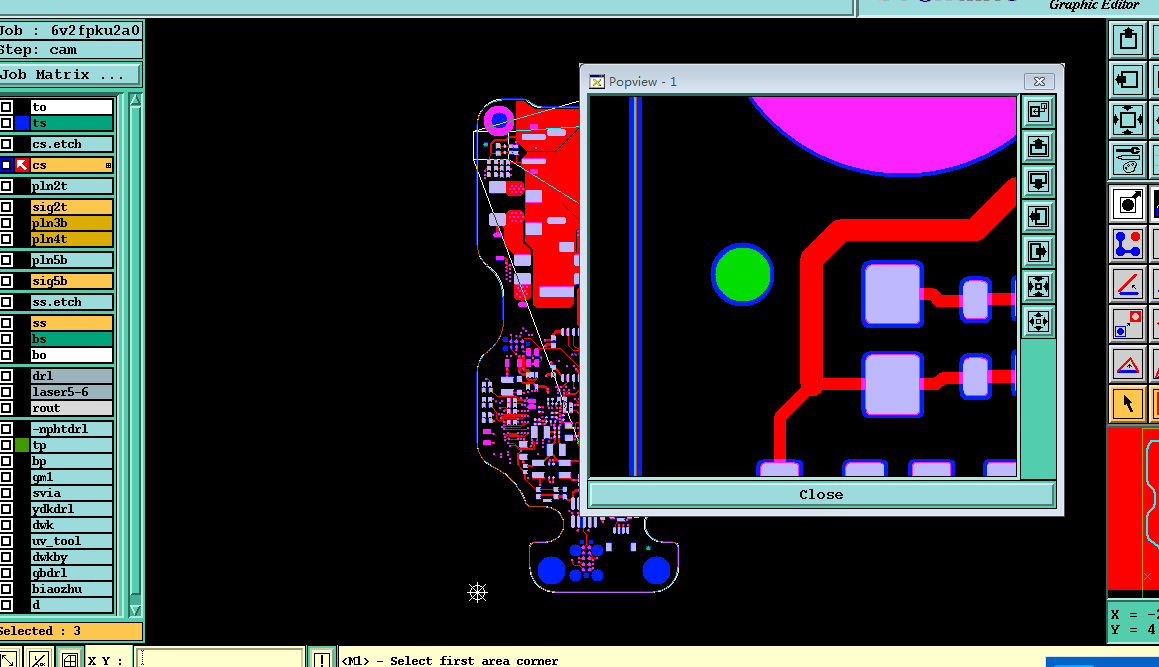Pan the main view left with arrow icon
The width and height of the screenshot is (1159, 667).
tap(1127, 79)
